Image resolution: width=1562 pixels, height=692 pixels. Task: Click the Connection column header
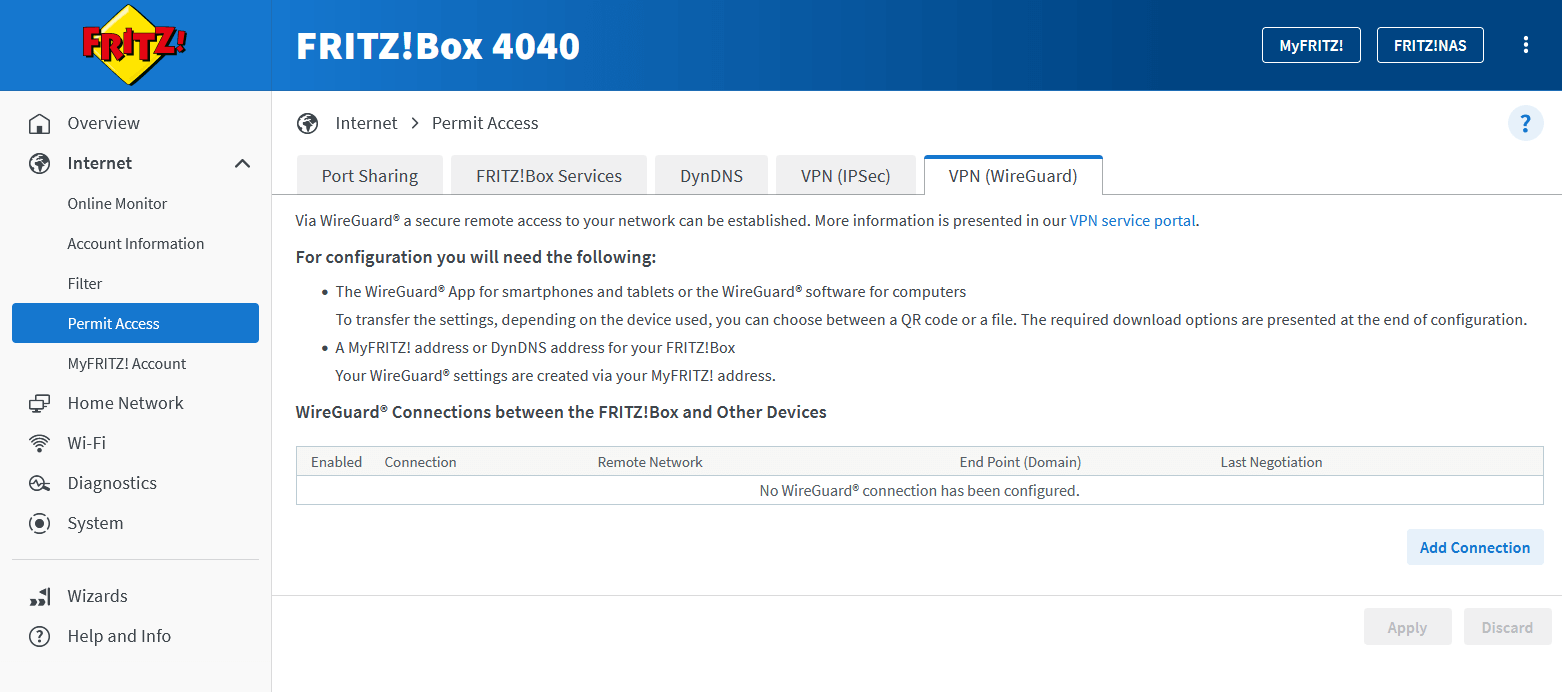tap(420, 462)
